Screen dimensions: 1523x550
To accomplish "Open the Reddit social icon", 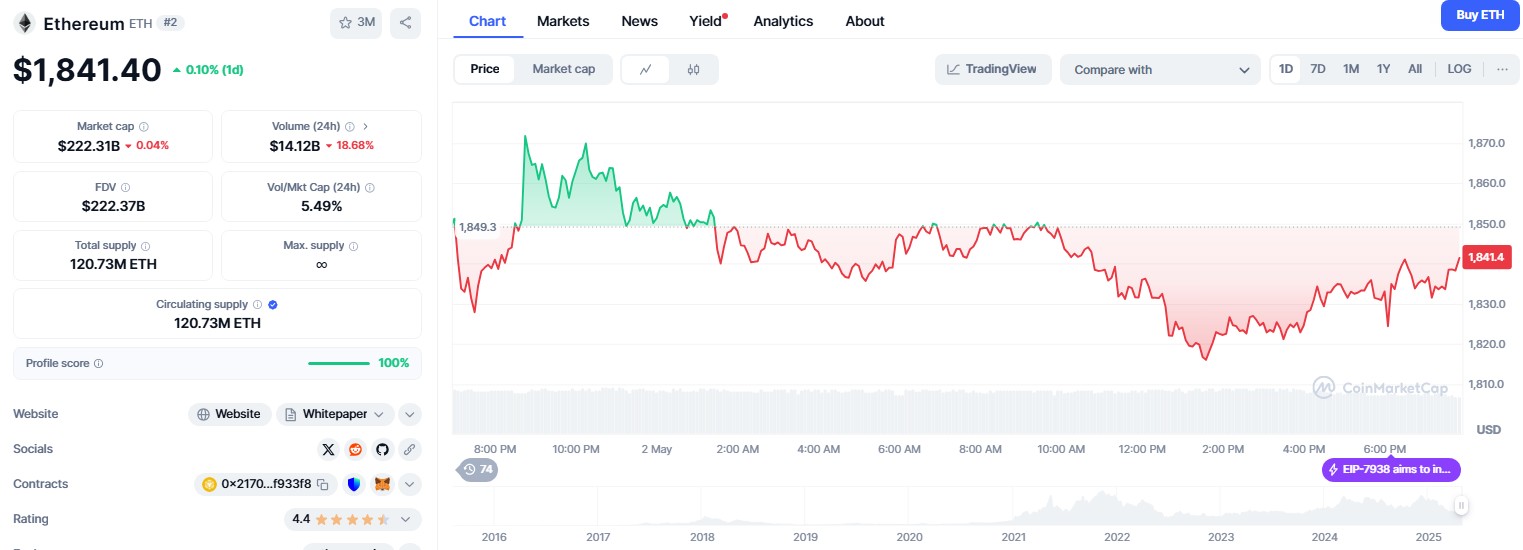I will pyautogui.click(x=355, y=449).
